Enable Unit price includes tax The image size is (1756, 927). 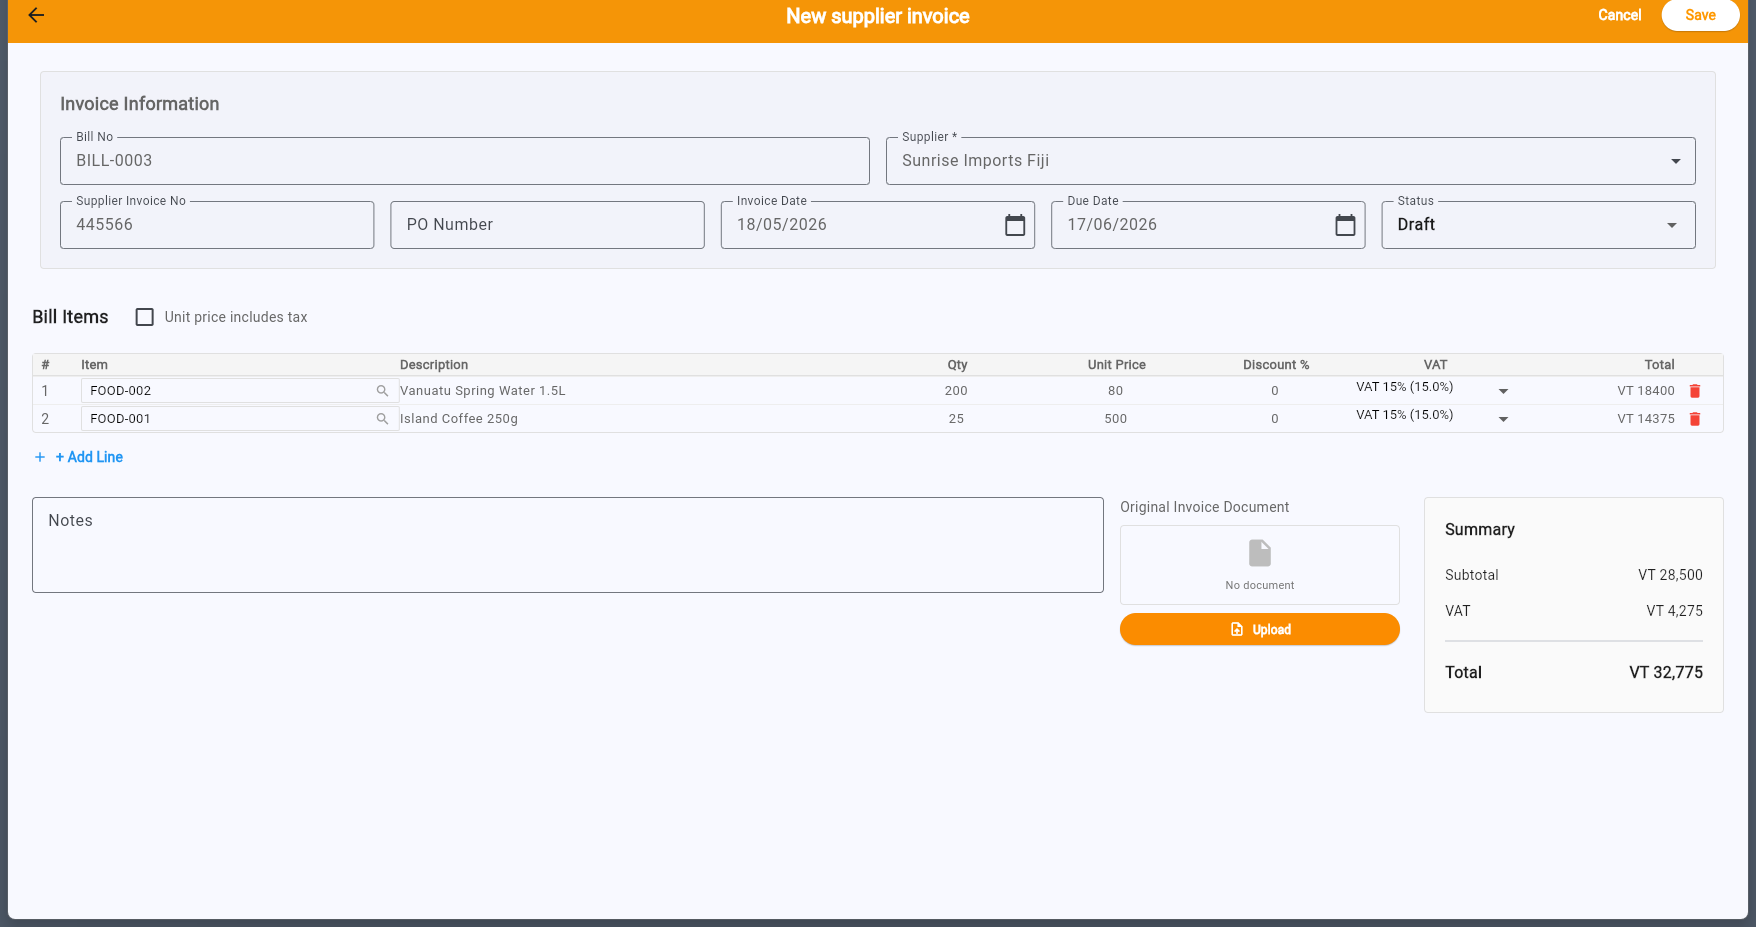tap(145, 317)
